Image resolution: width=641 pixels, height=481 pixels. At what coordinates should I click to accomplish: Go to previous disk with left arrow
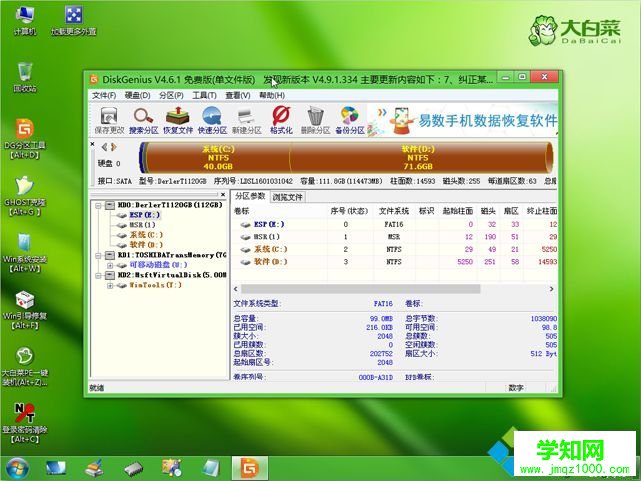pos(104,147)
